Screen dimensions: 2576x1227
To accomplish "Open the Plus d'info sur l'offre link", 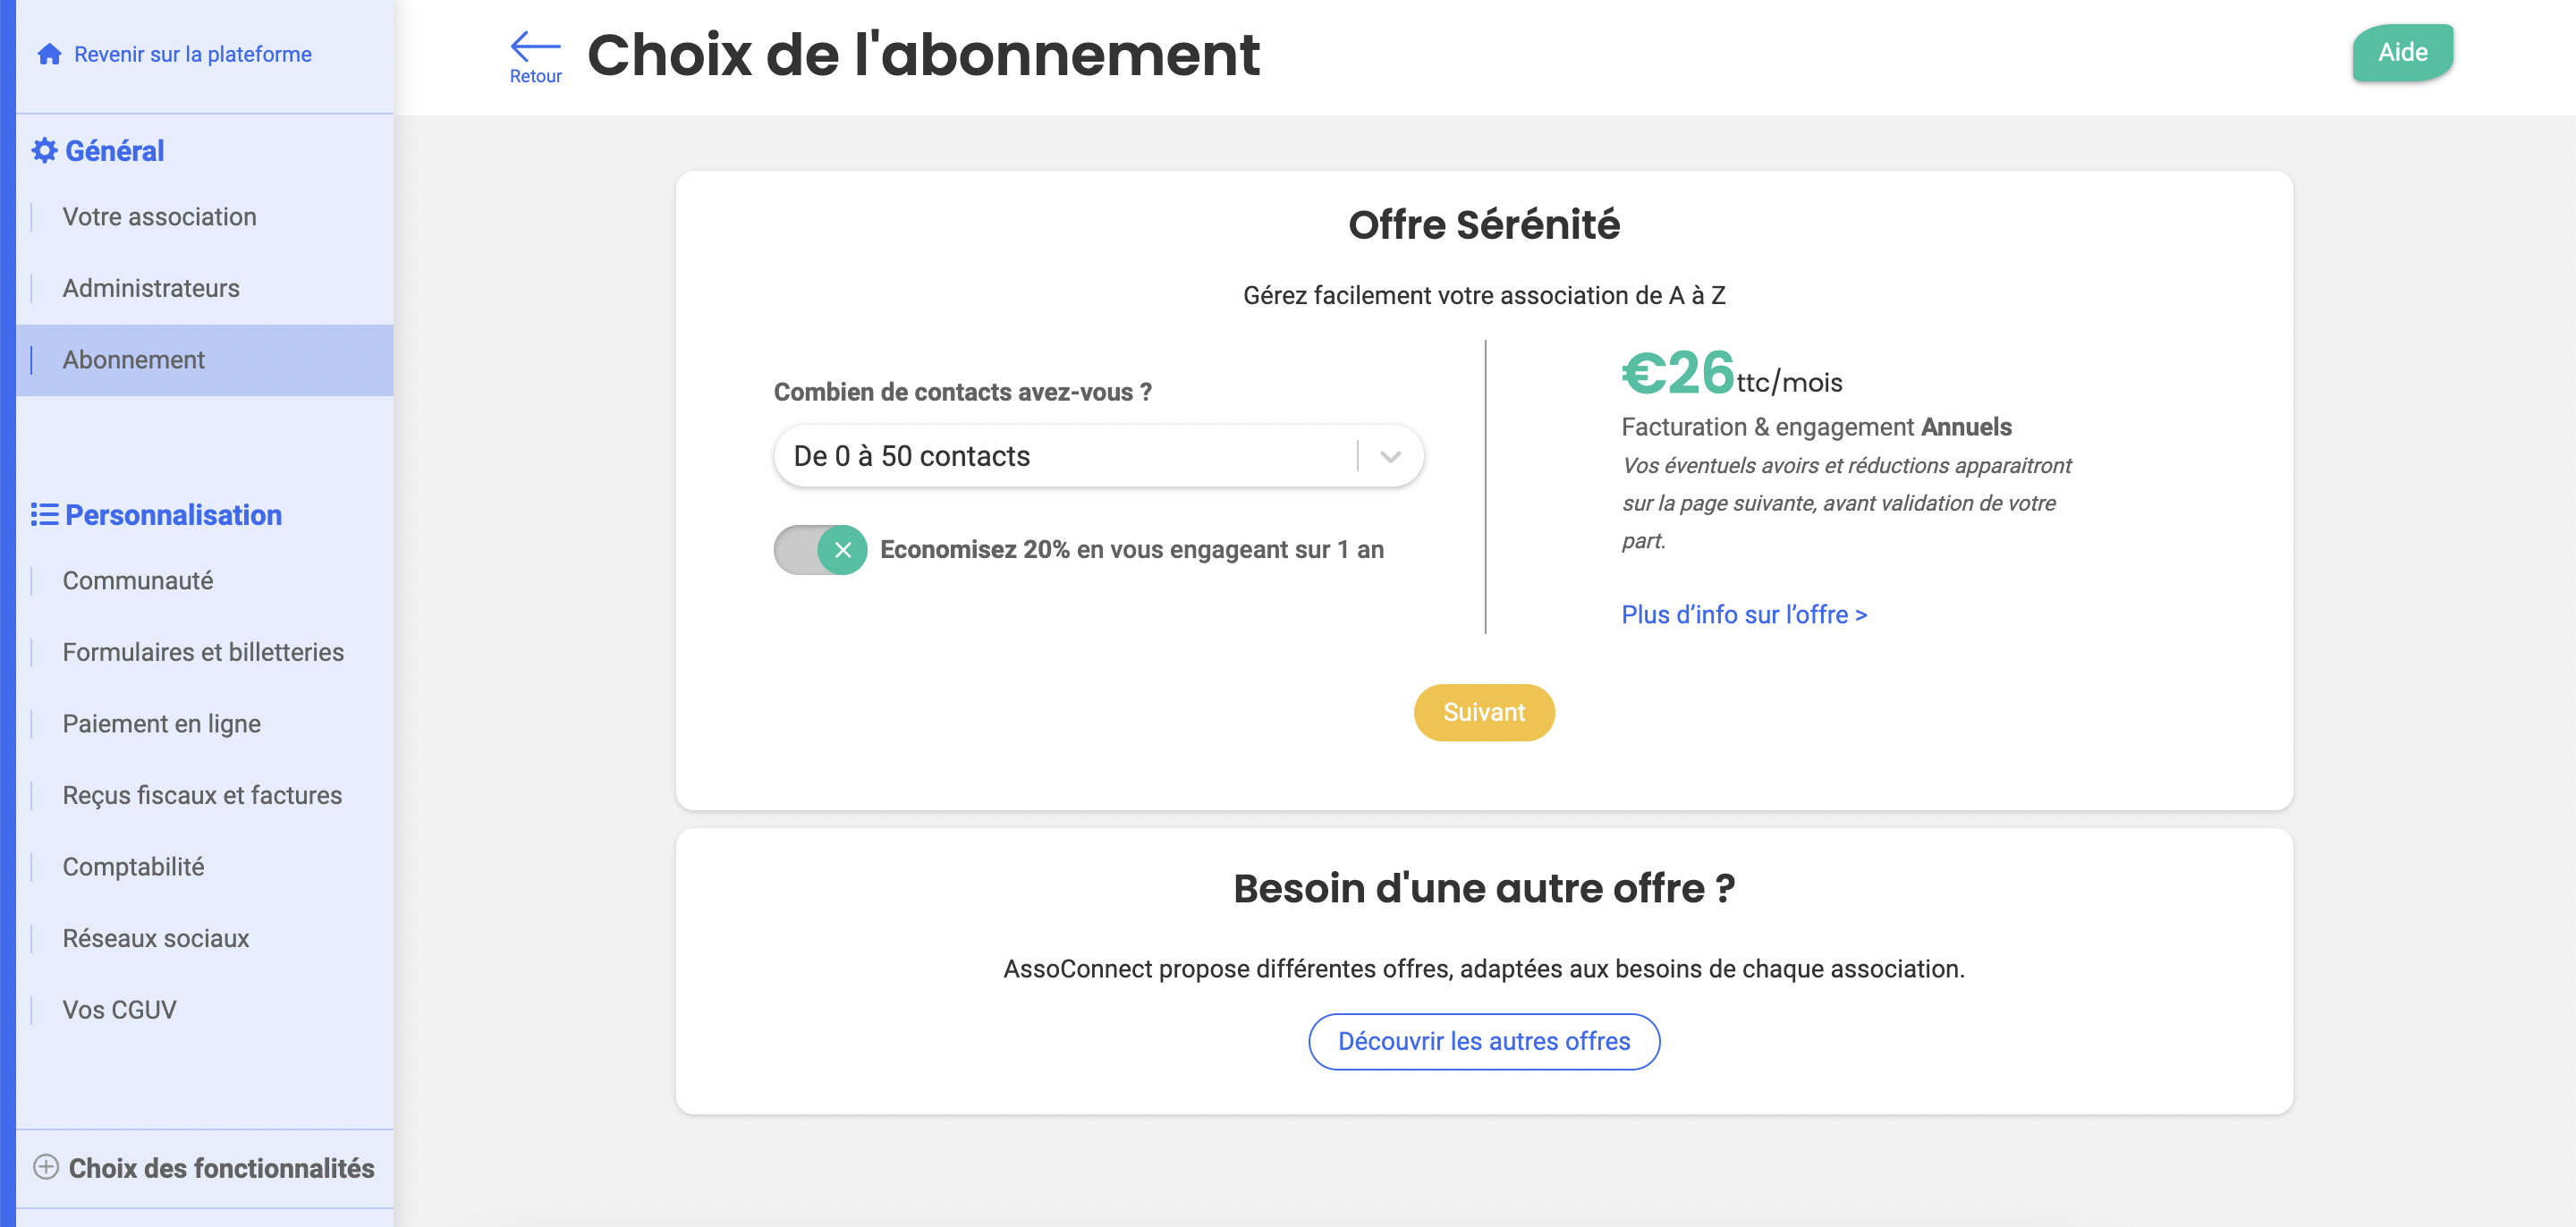I will 1744,614.
